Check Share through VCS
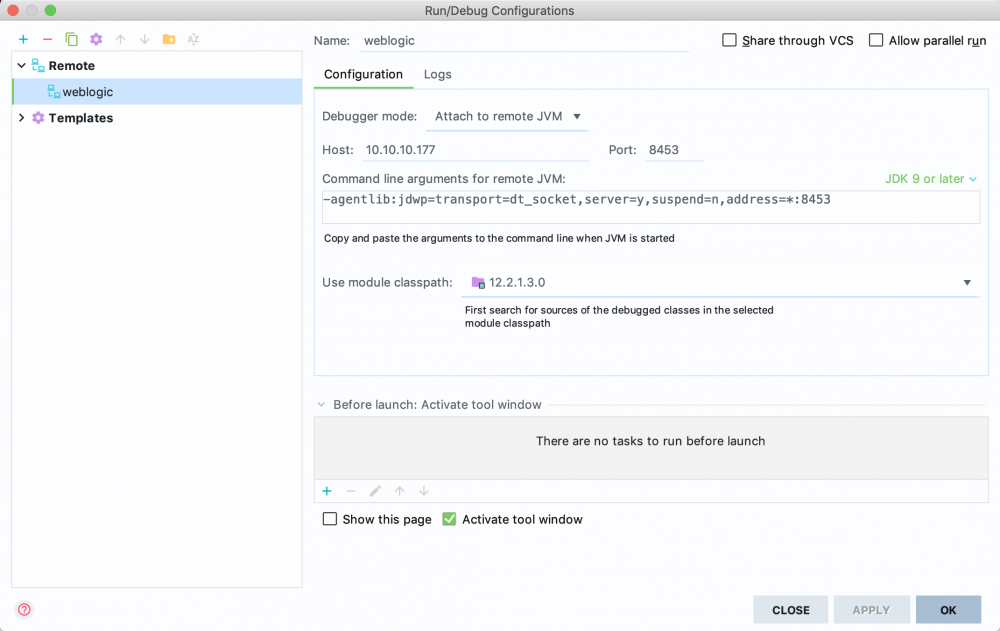The height and width of the screenshot is (631, 1000). click(x=730, y=40)
